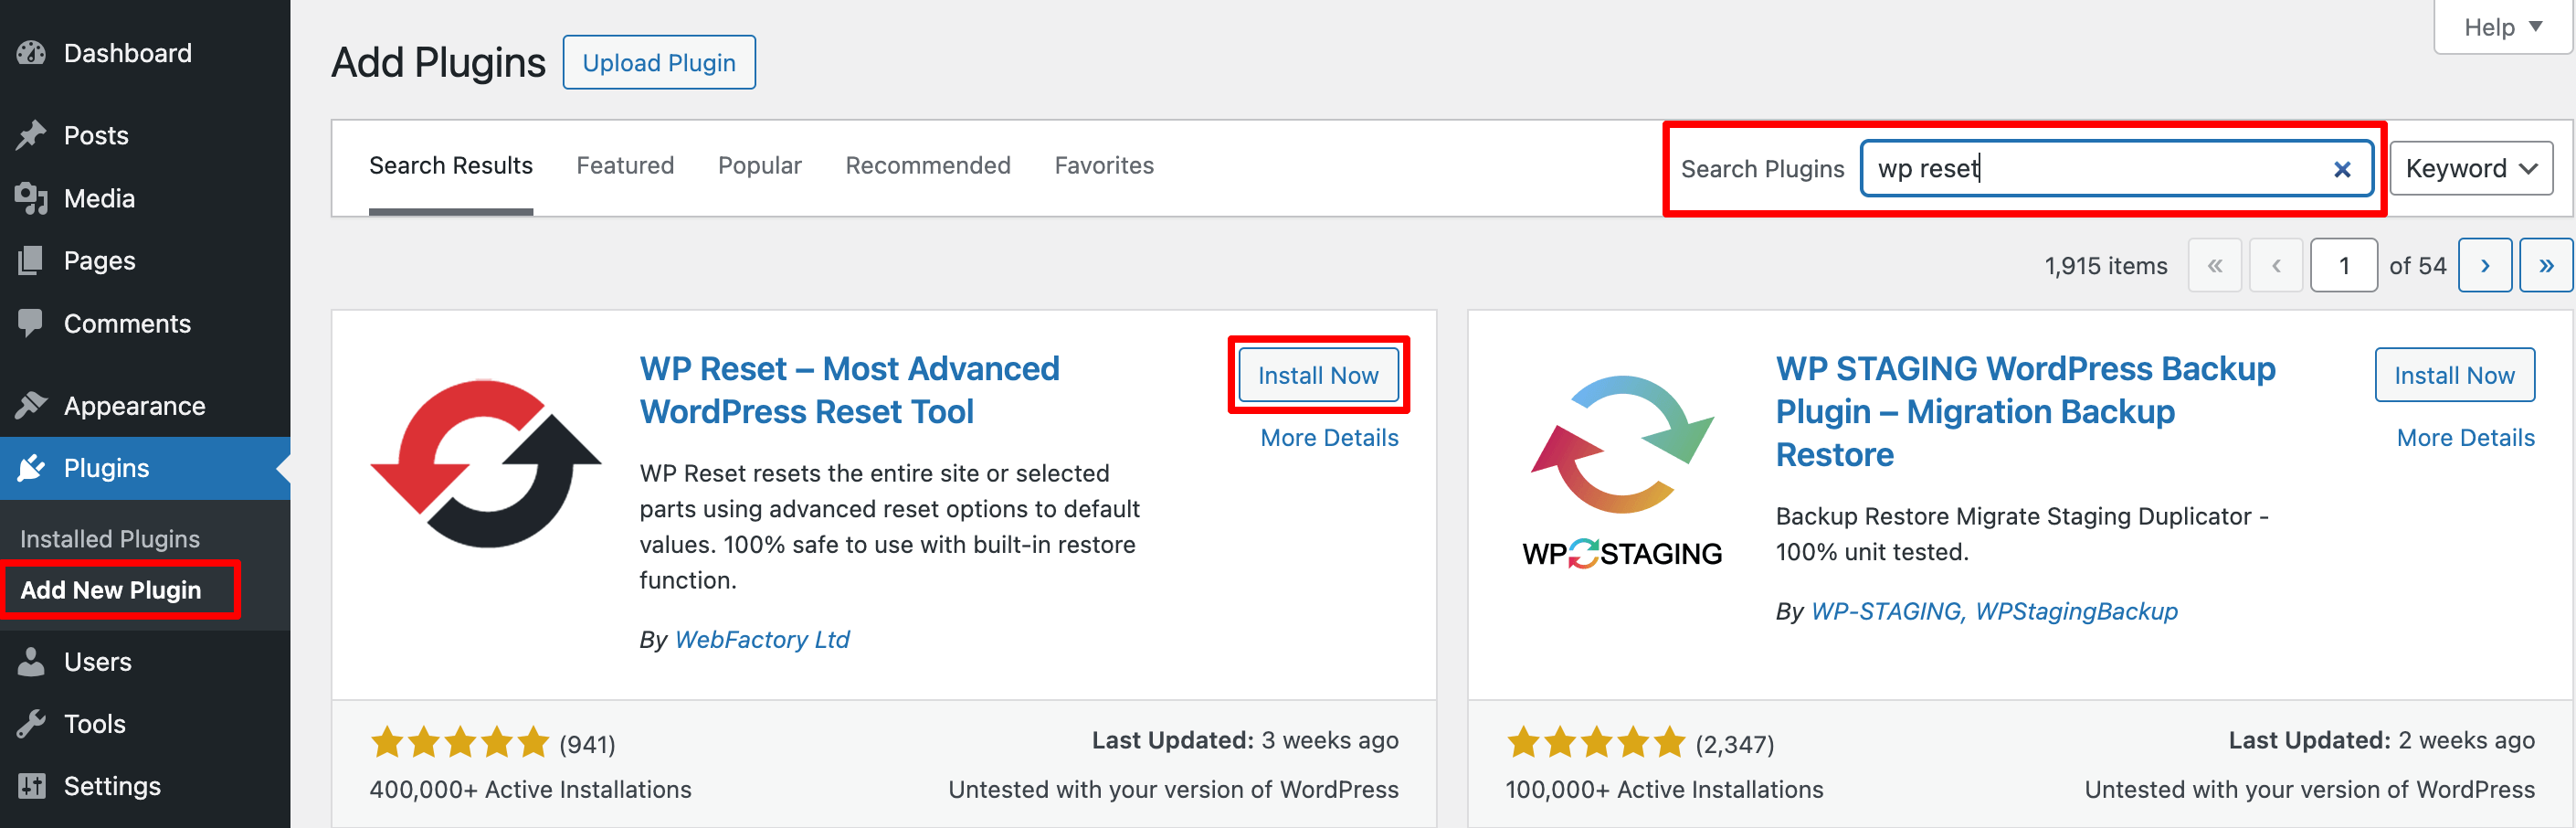Switch to the Featured tab
Screen dimensions: 2576x828
[625, 165]
